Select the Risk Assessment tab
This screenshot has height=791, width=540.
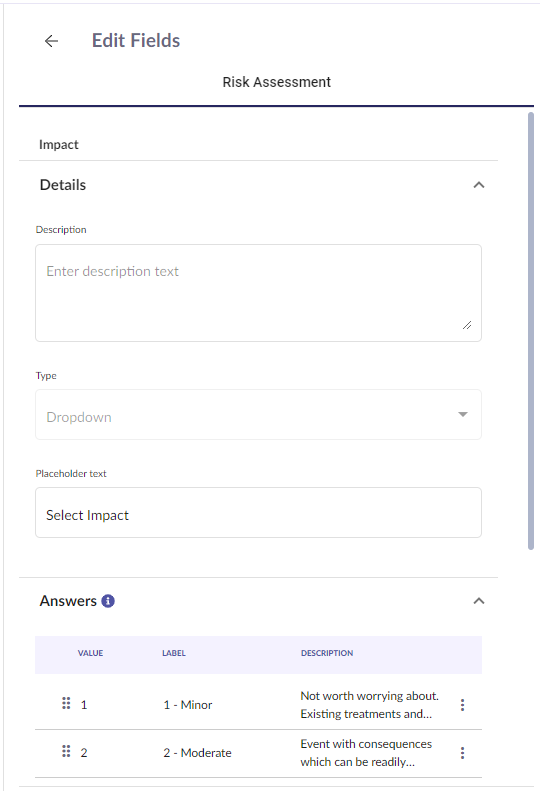click(277, 82)
